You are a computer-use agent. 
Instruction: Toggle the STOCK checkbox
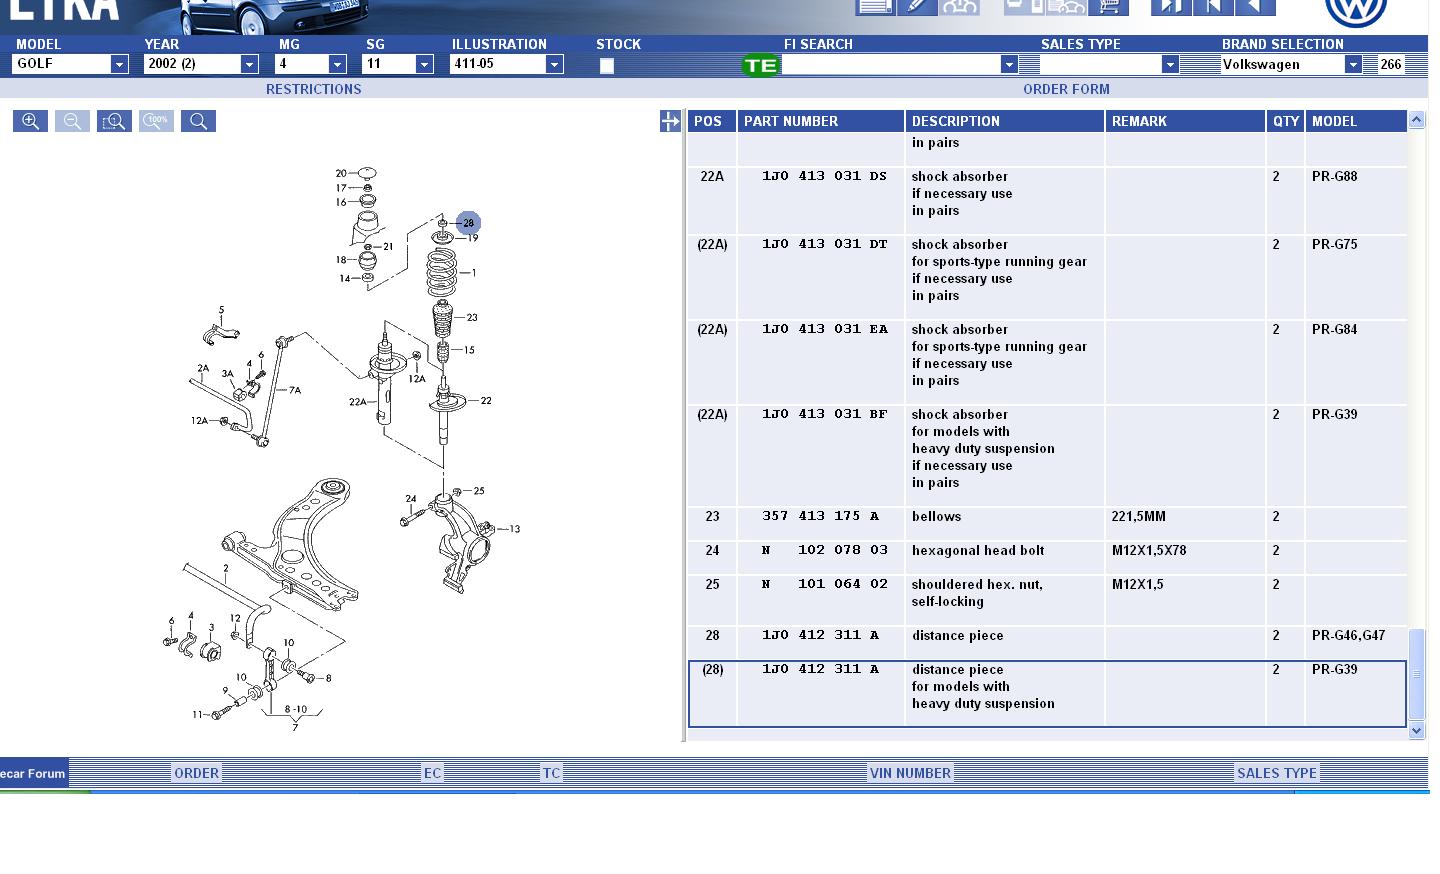(x=607, y=66)
